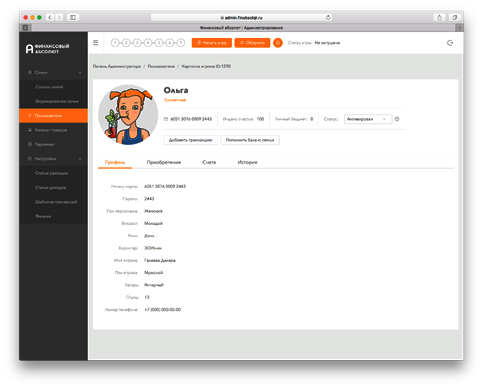Open 'Список семей' sidebar item
The image size is (483, 388).
tap(53, 87)
